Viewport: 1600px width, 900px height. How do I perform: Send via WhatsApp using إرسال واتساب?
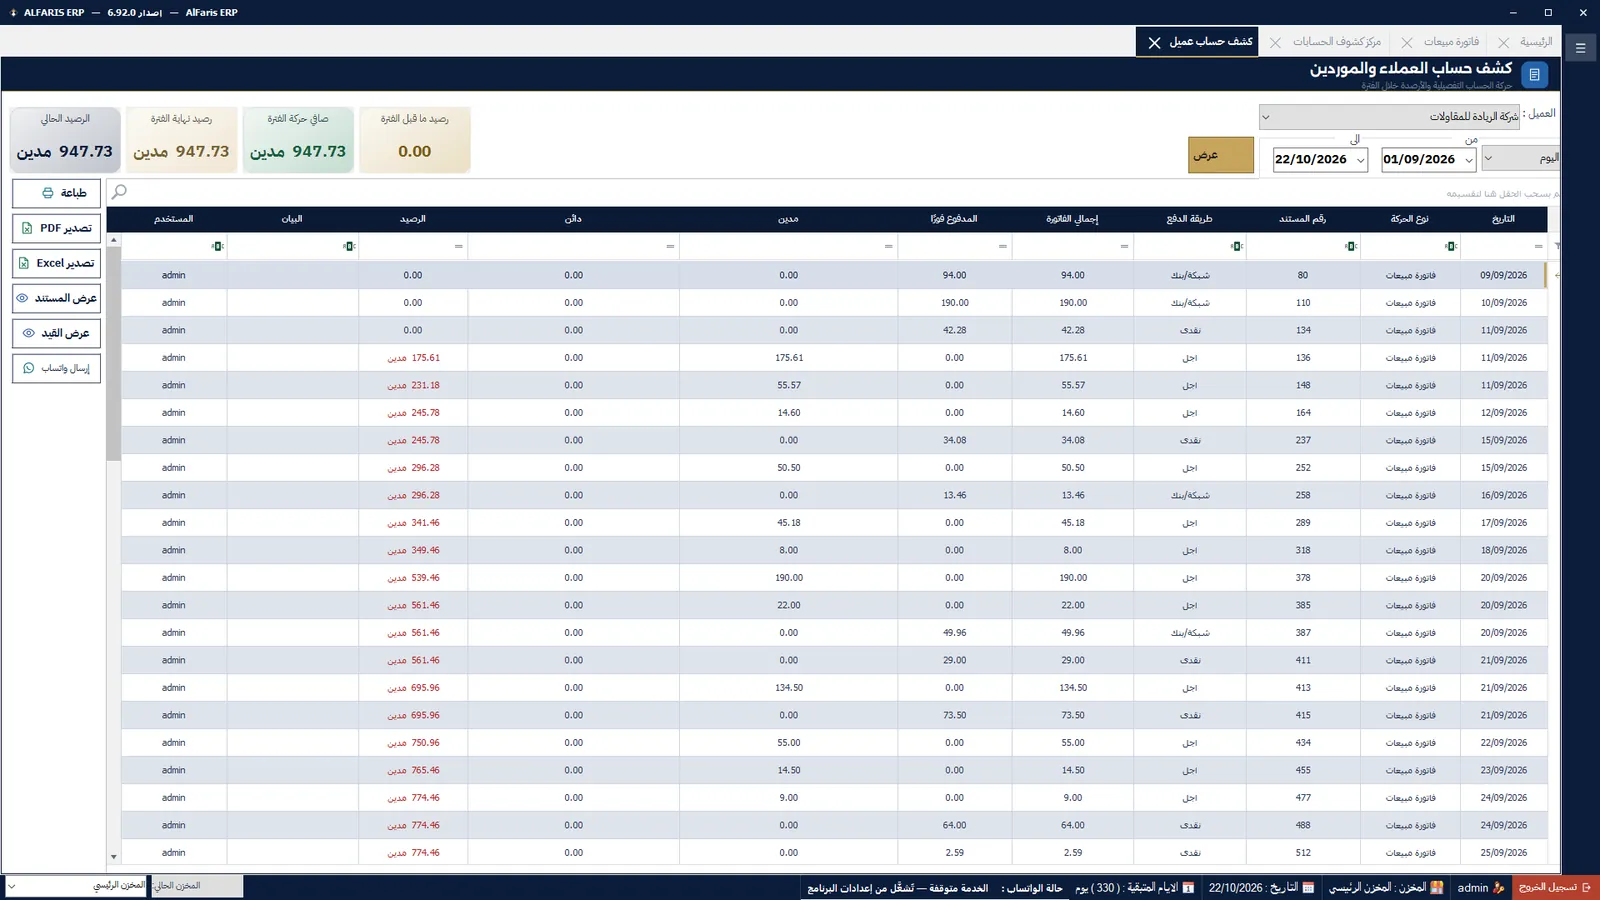point(57,368)
